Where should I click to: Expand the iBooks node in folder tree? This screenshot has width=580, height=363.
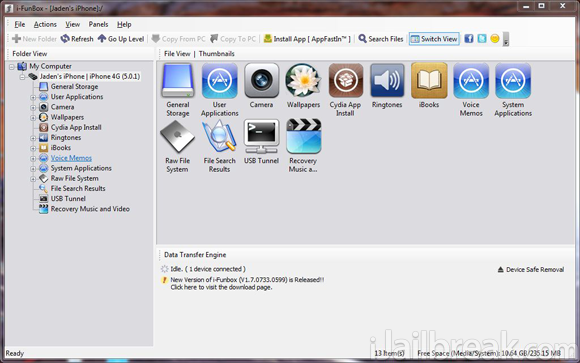[x=33, y=148]
